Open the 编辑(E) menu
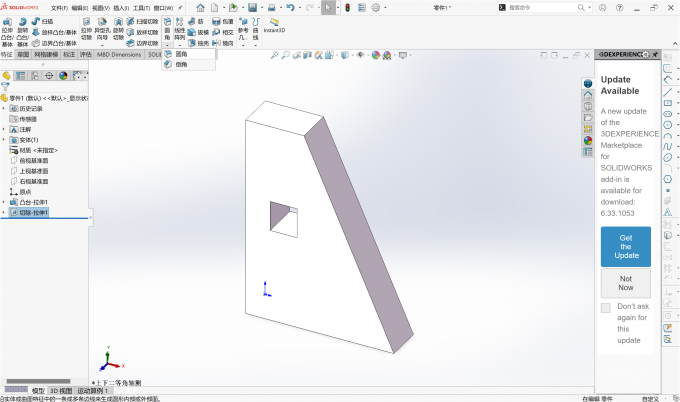This screenshot has width=680, height=402. tap(80, 8)
